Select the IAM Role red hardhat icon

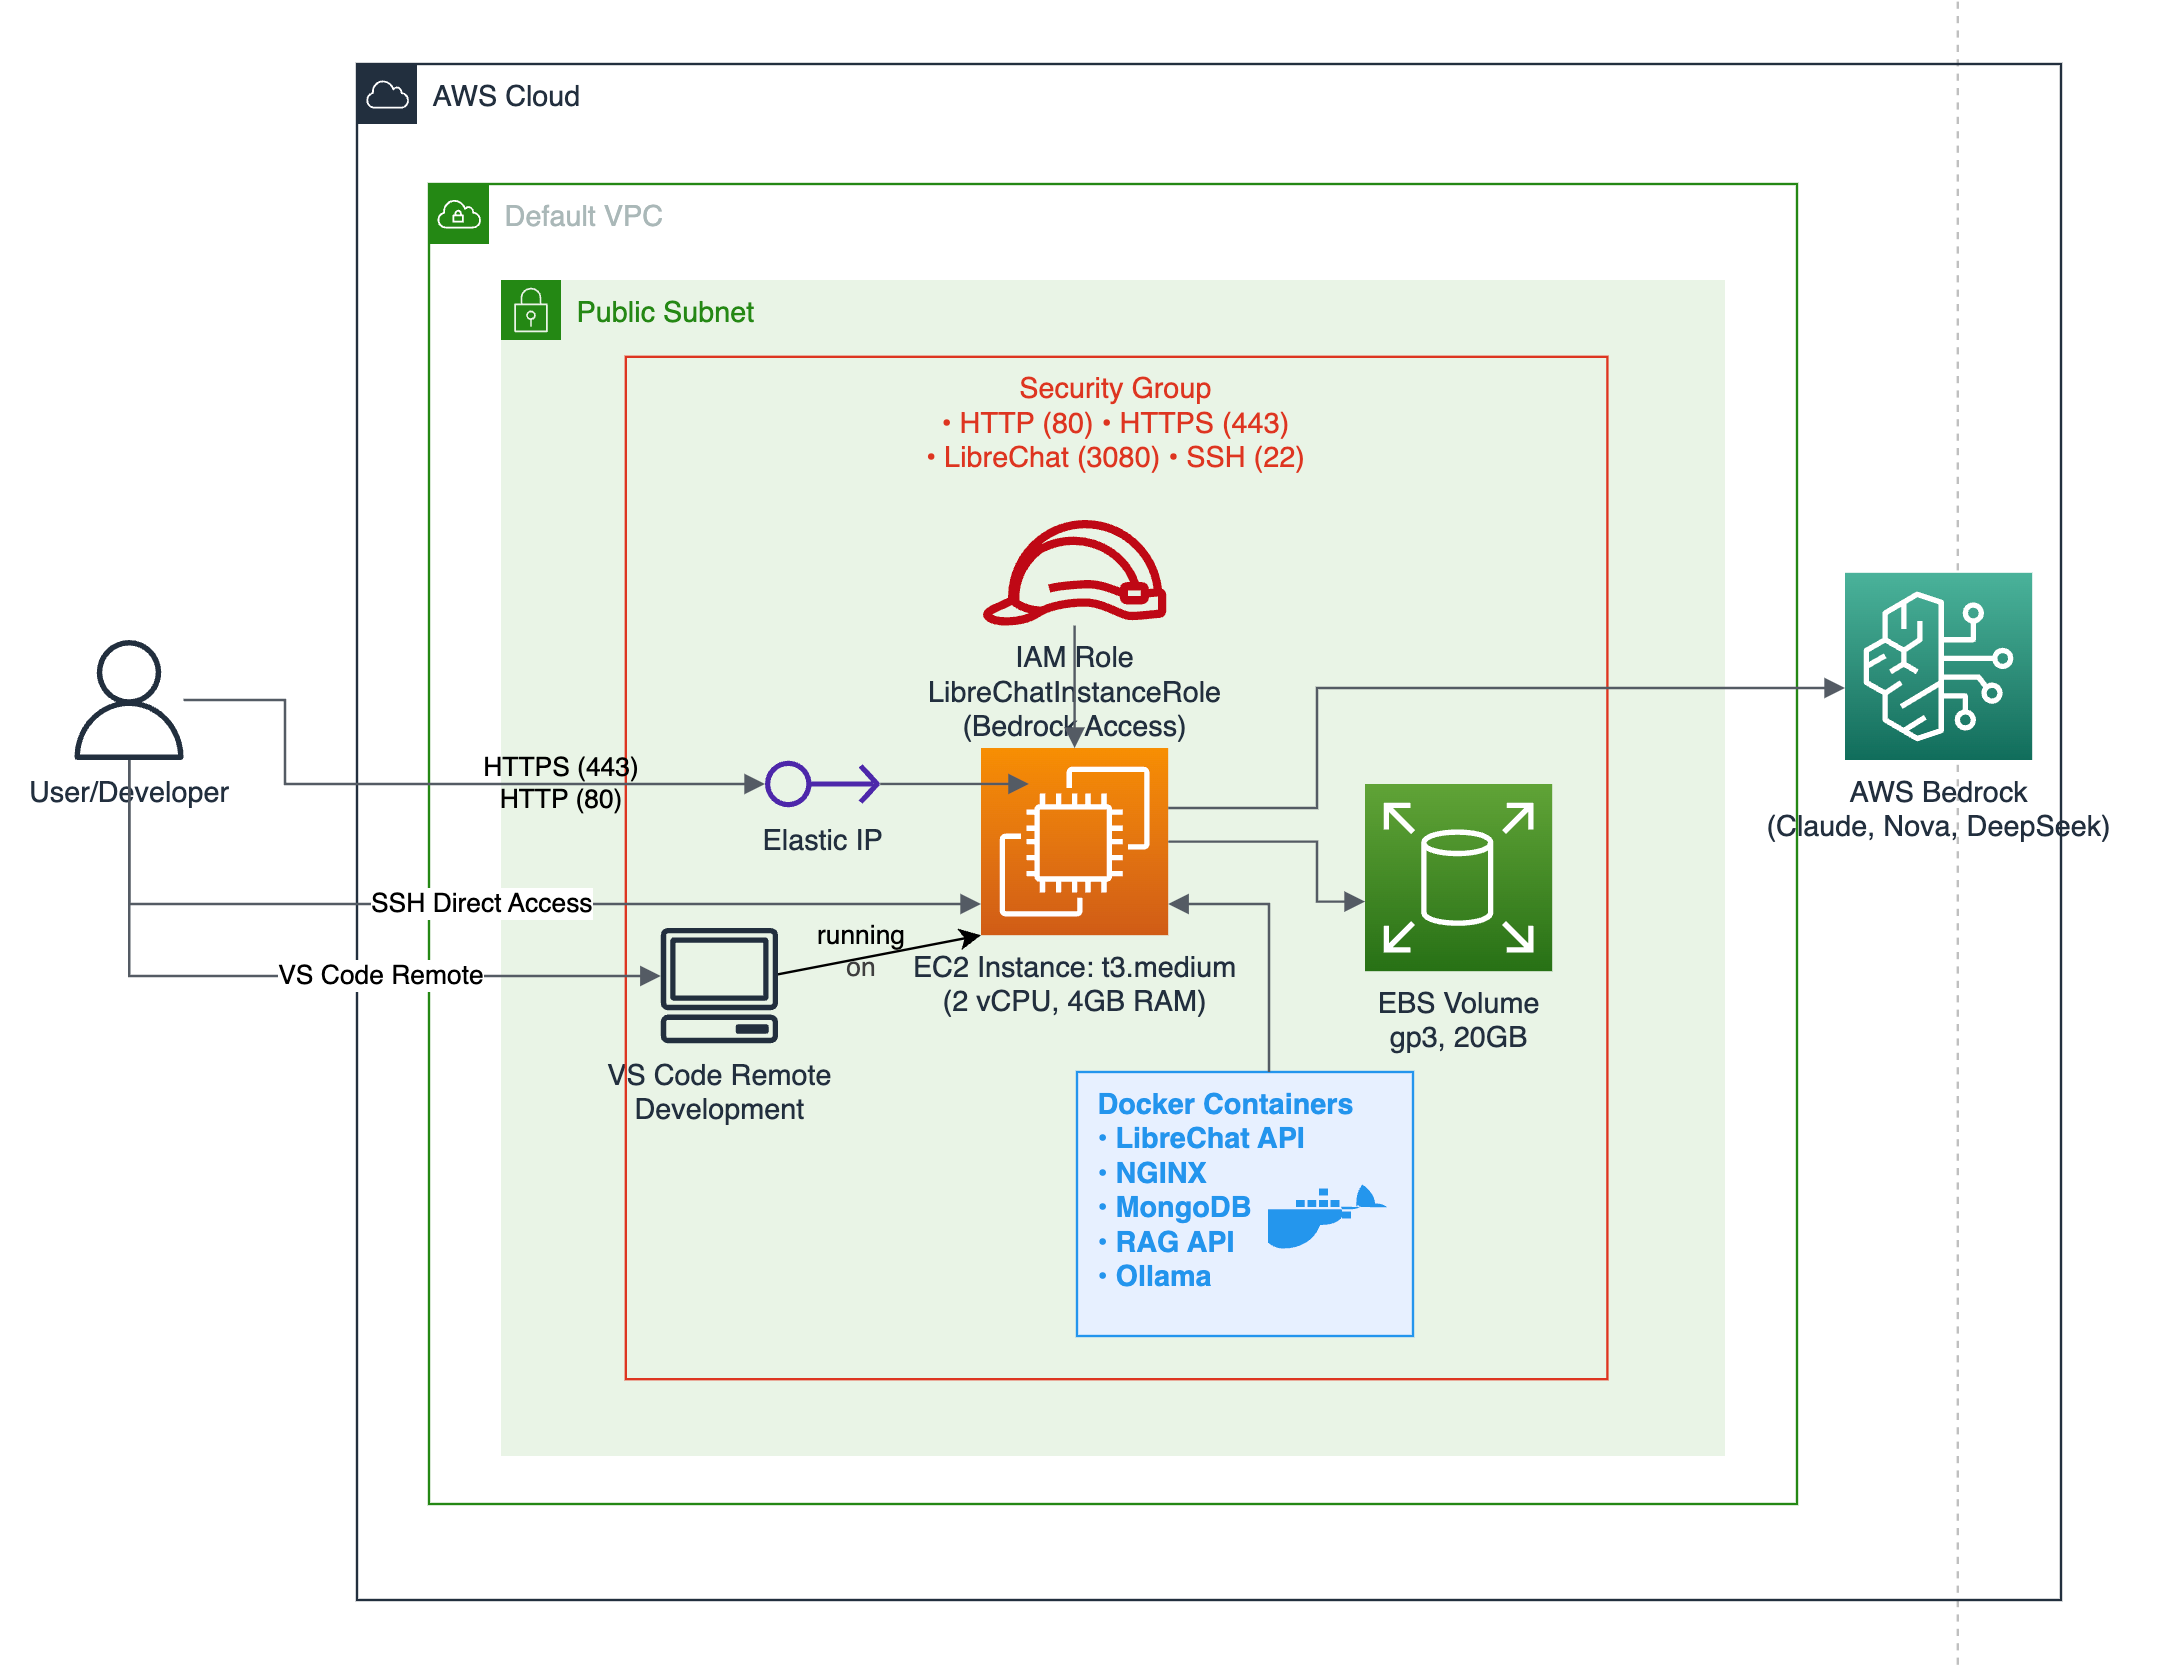[1075, 573]
